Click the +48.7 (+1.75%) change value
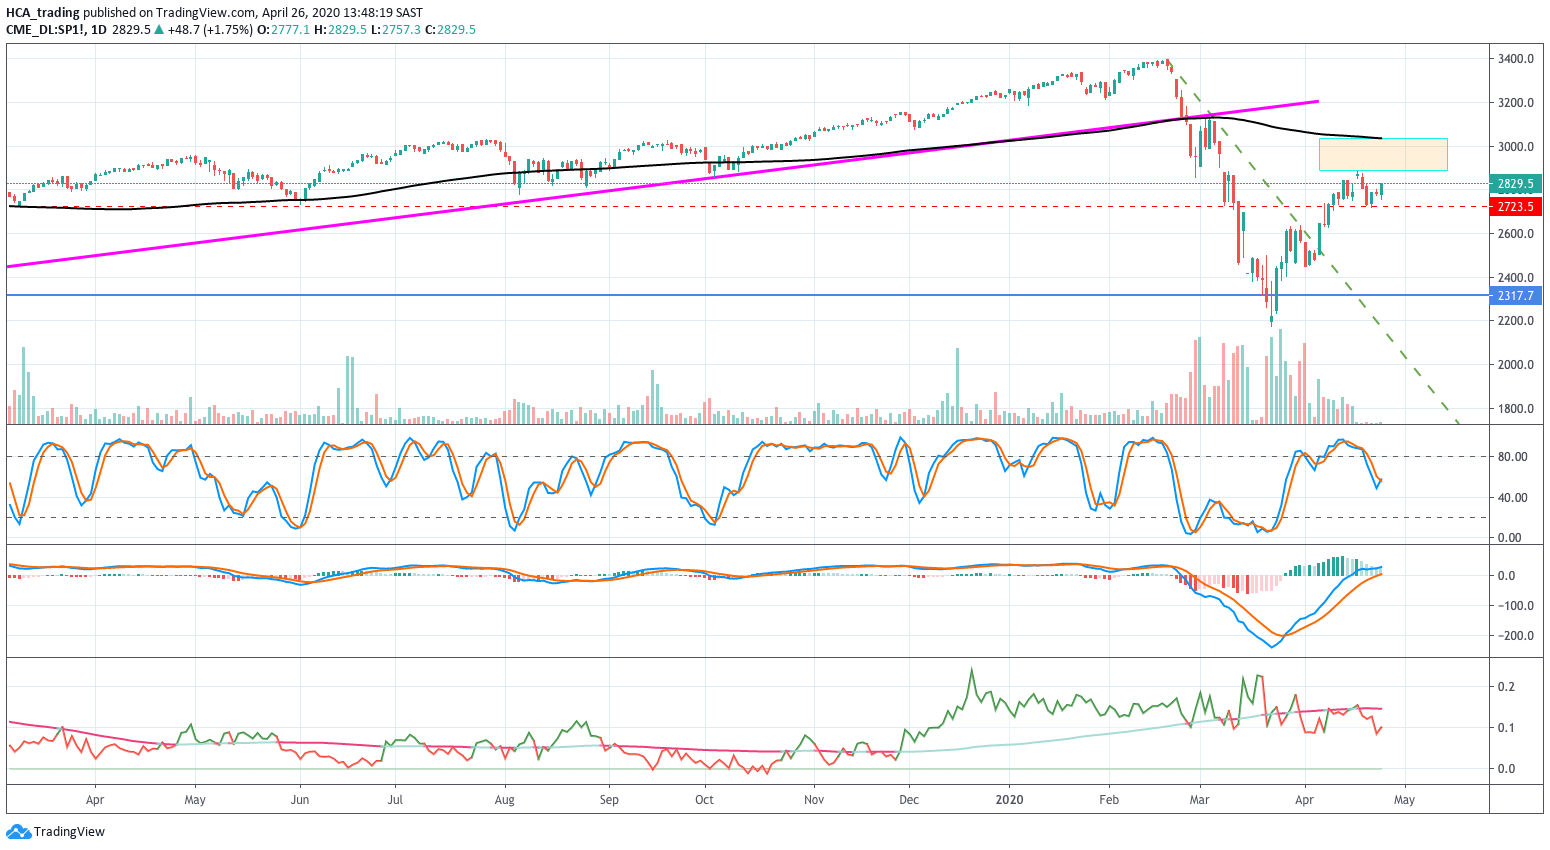 (210, 30)
